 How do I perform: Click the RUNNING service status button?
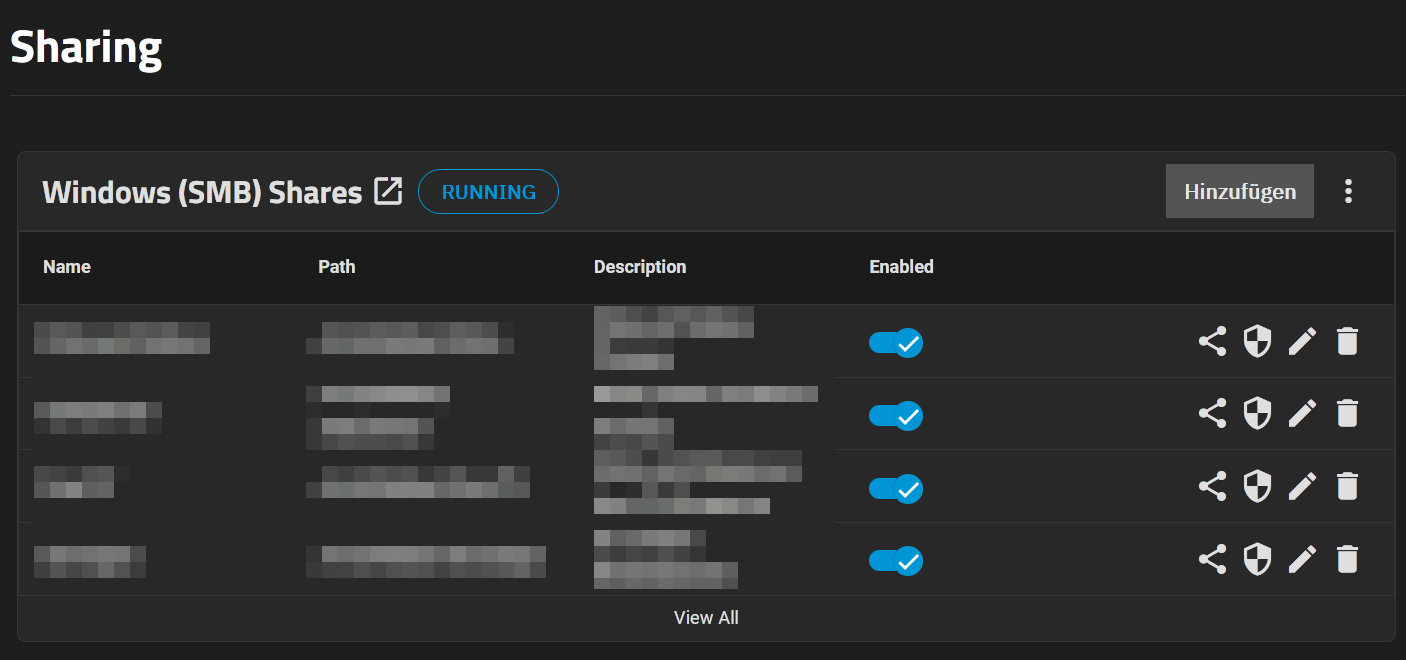(x=488, y=192)
